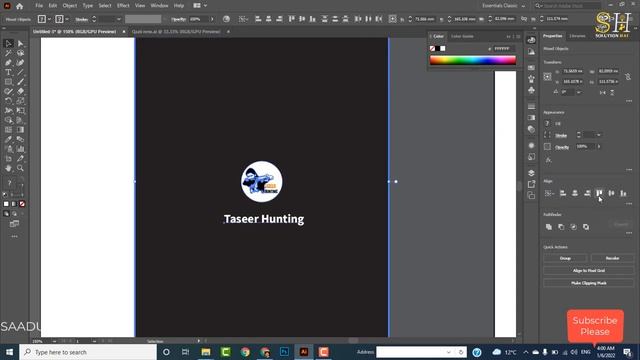This screenshot has width=640, height=360.
Task: Click Pathfinder Exclude icon
Action: click(x=586, y=227)
